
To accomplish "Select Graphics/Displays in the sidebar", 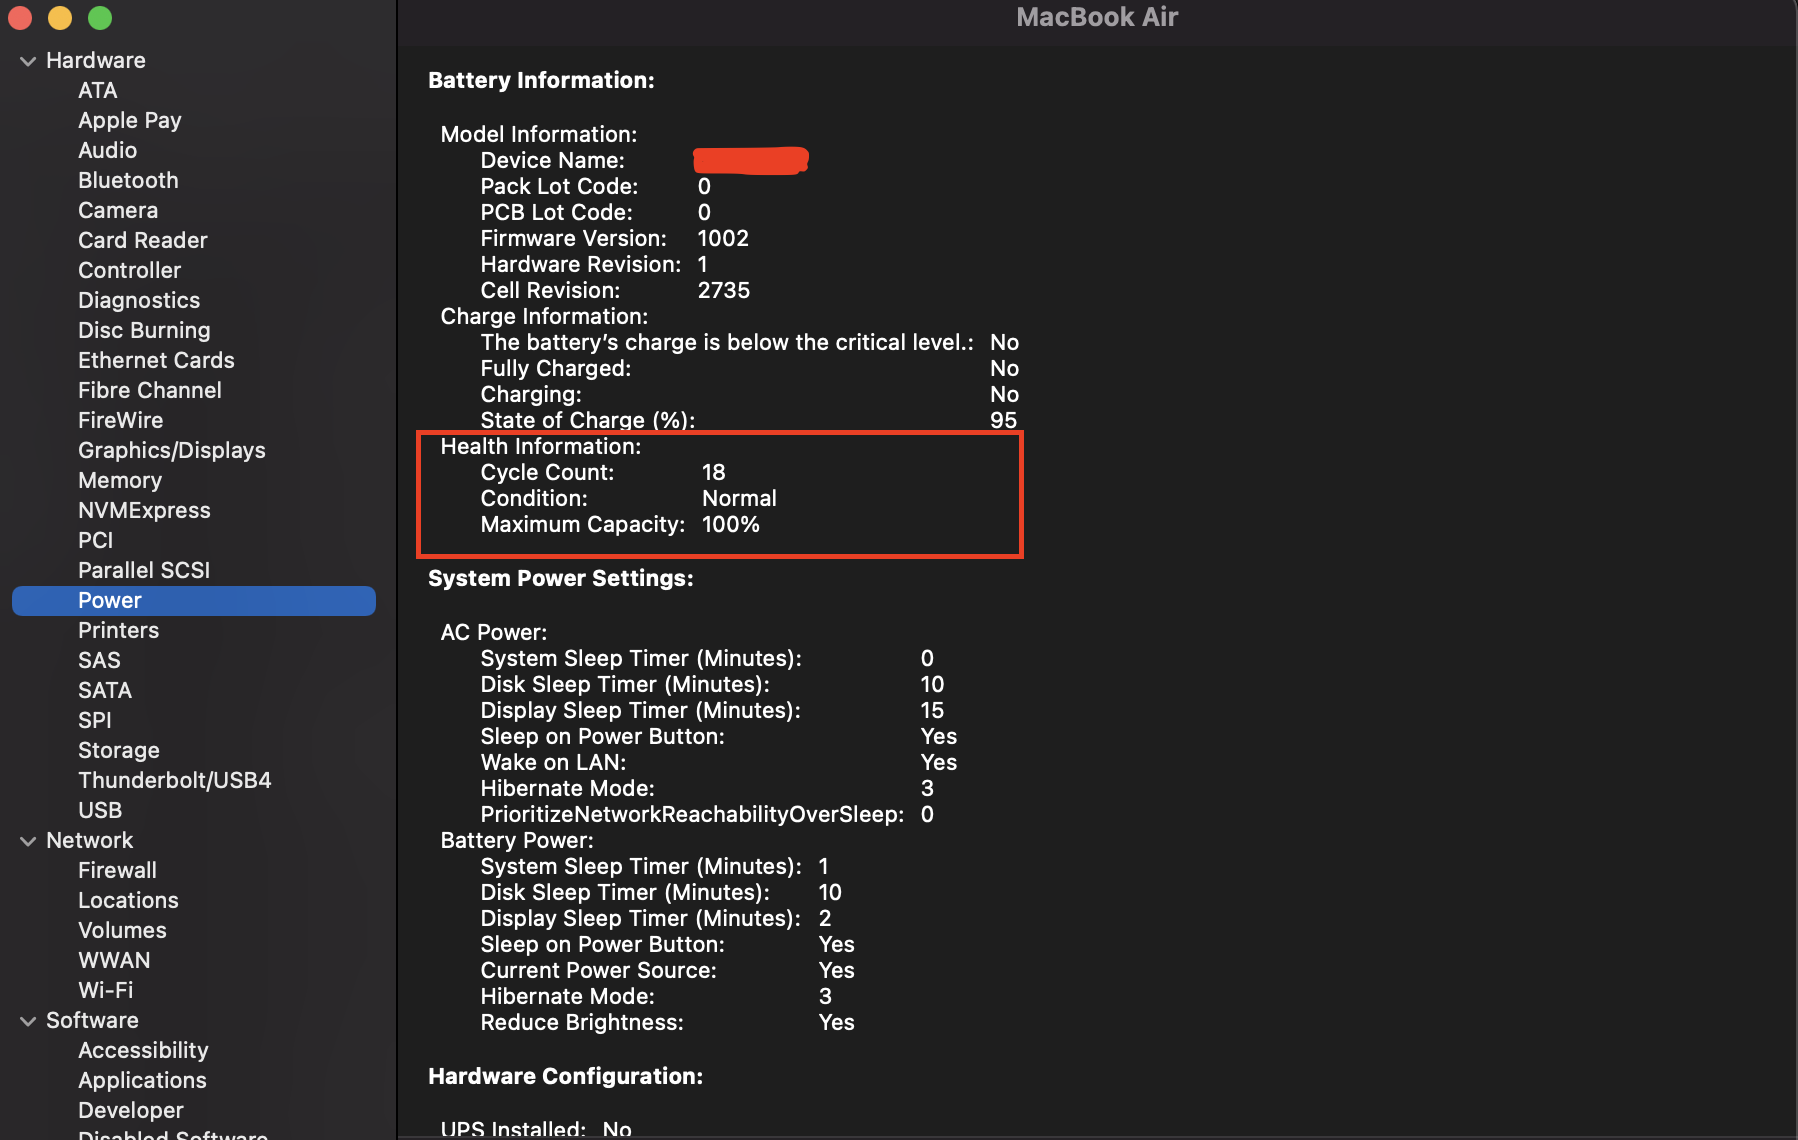I will 171,450.
